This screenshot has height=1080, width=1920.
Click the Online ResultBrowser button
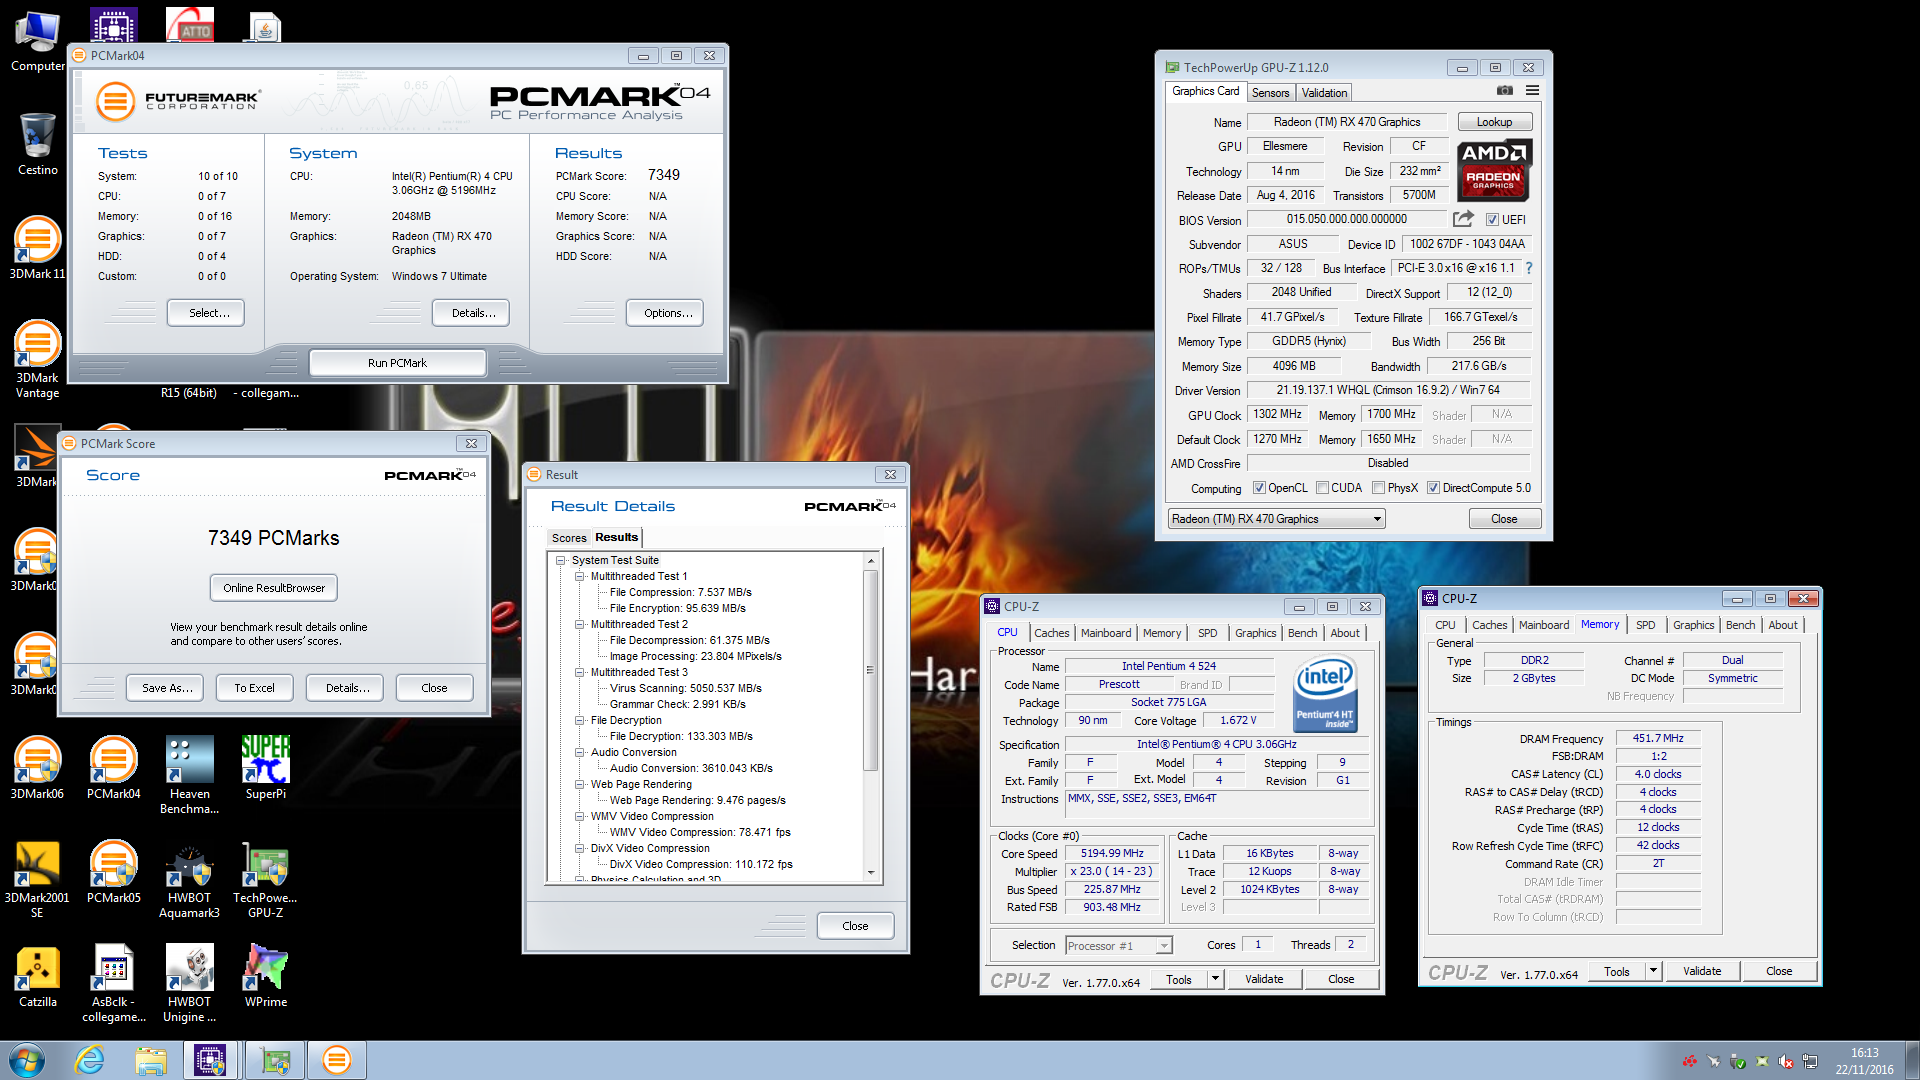pyautogui.click(x=274, y=588)
